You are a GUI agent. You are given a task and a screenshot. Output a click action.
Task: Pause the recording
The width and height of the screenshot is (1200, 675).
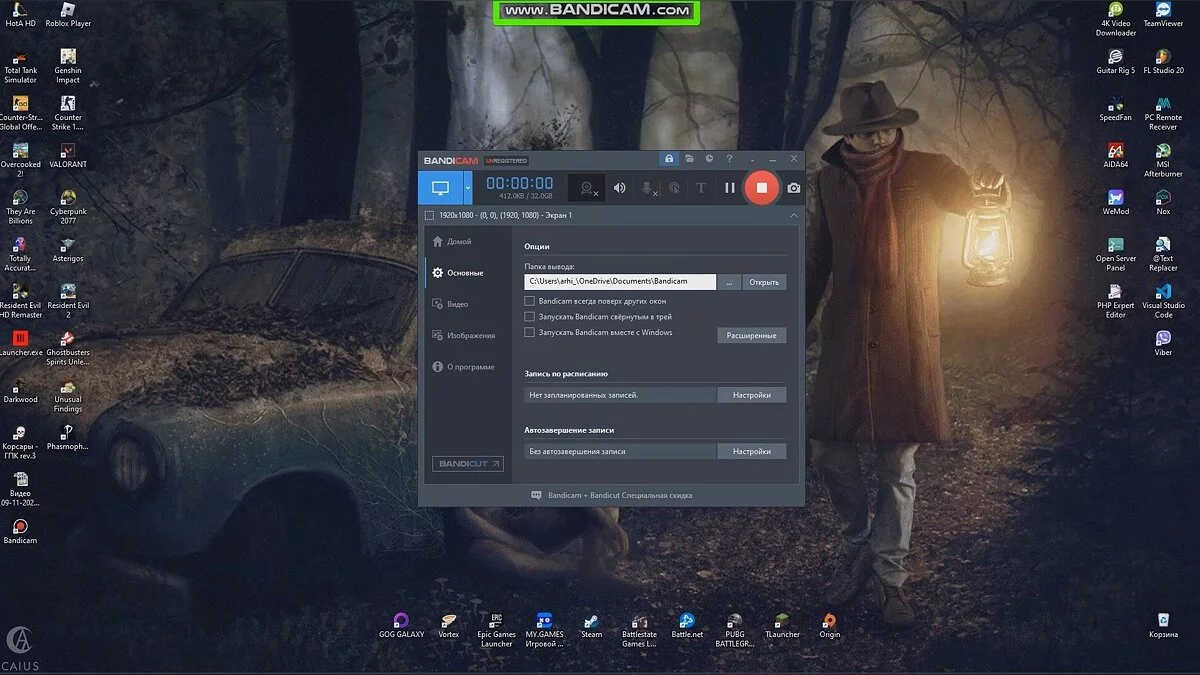pyautogui.click(x=730, y=187)
